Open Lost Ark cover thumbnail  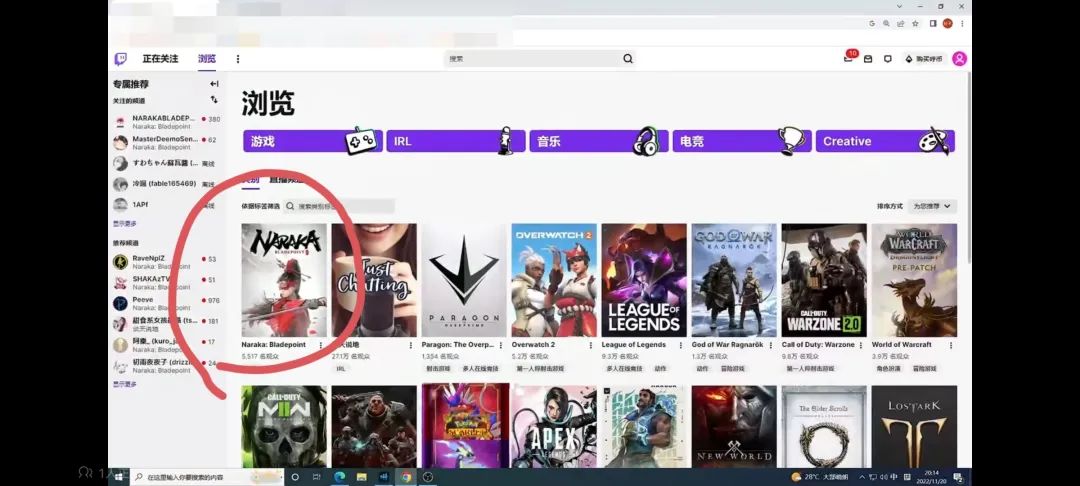914,427
